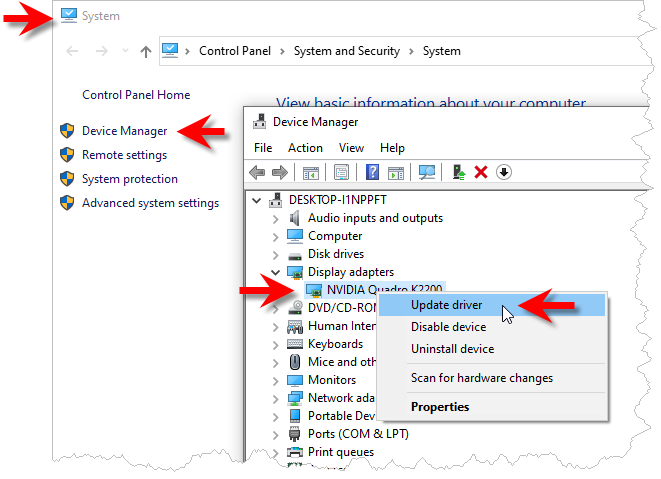Select Monitors tree item label

332,380
